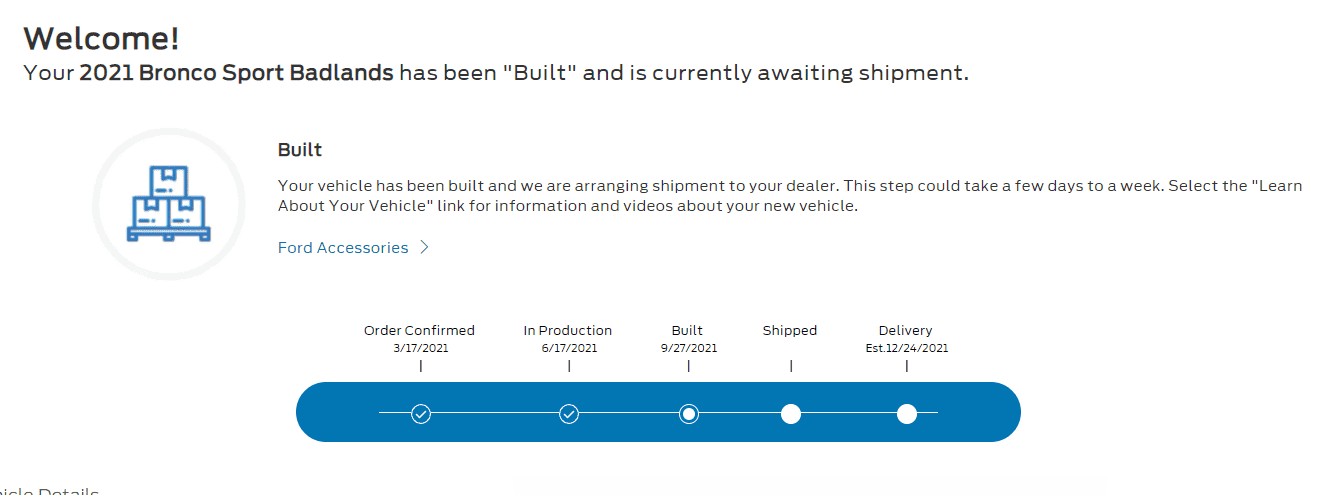Click the Order Confirmed stage label
1329x495 pixels.
click(x=419, y=330)
